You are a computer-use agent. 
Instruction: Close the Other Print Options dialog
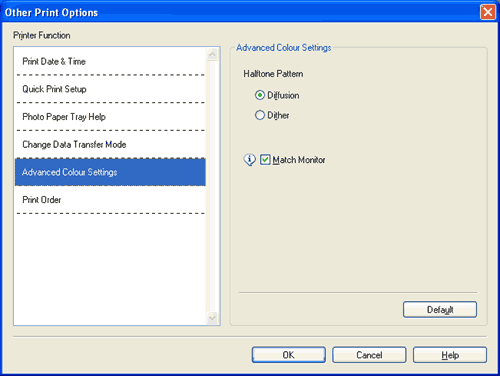(488, 12)
